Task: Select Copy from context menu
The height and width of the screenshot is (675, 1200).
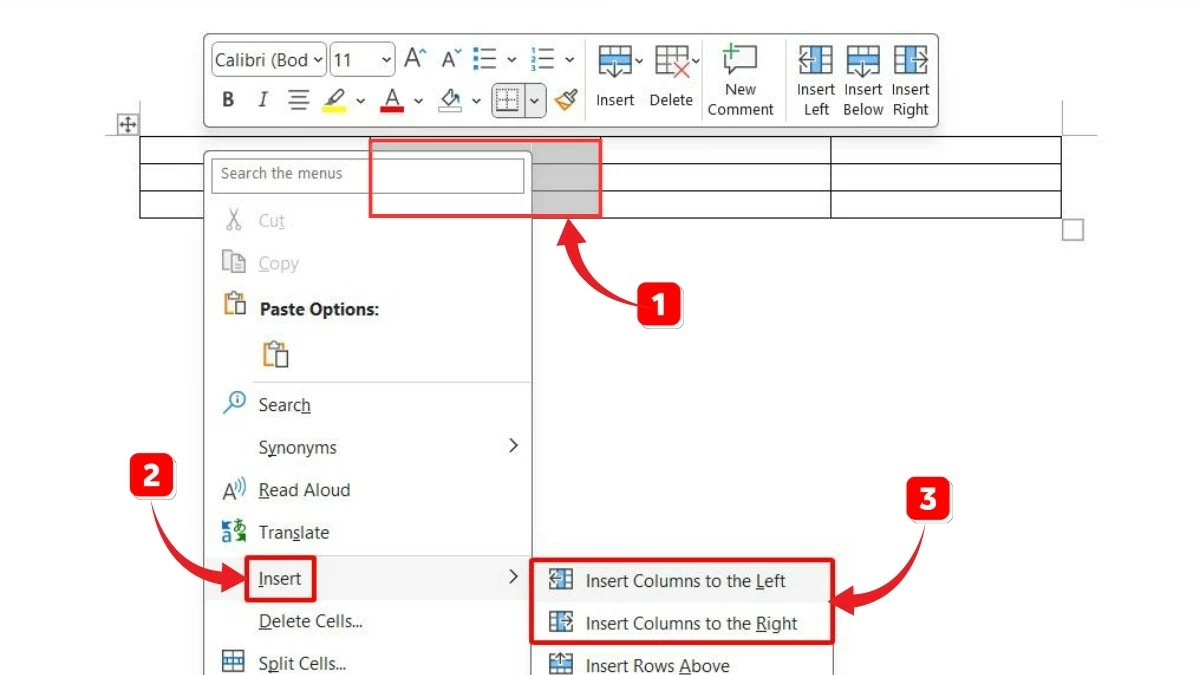Action: pos(368,263)
